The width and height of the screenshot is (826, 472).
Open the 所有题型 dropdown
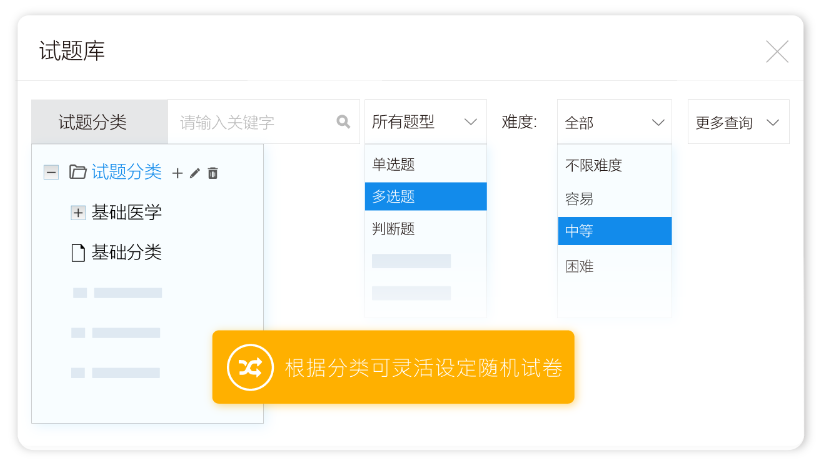click(425, 122)
